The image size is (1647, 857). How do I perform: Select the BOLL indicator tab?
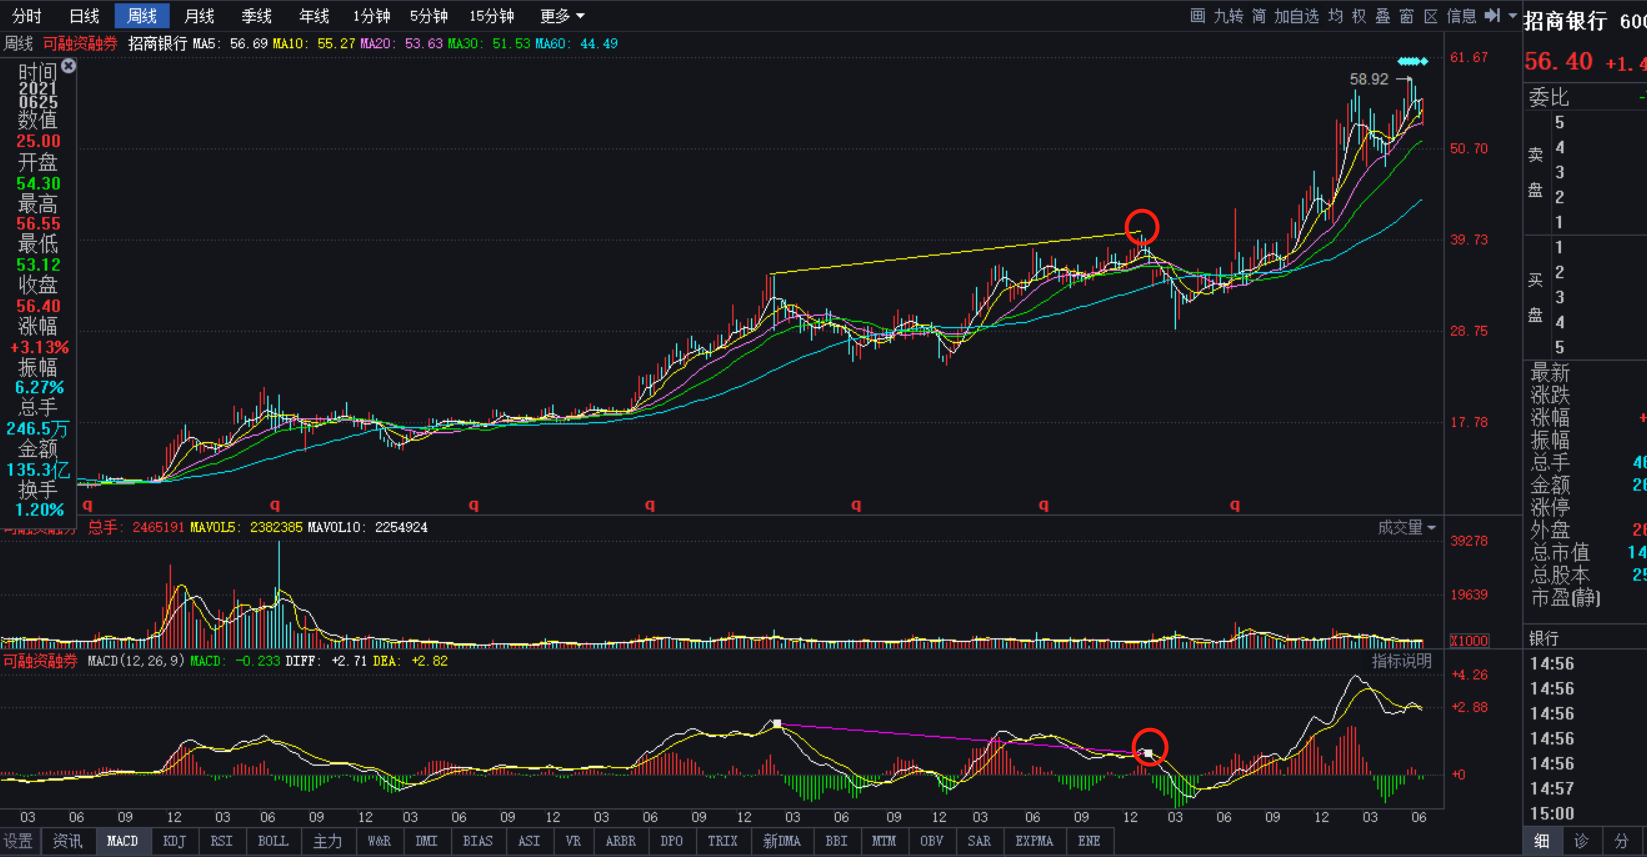pyautogui.click(x=273, y=841)
